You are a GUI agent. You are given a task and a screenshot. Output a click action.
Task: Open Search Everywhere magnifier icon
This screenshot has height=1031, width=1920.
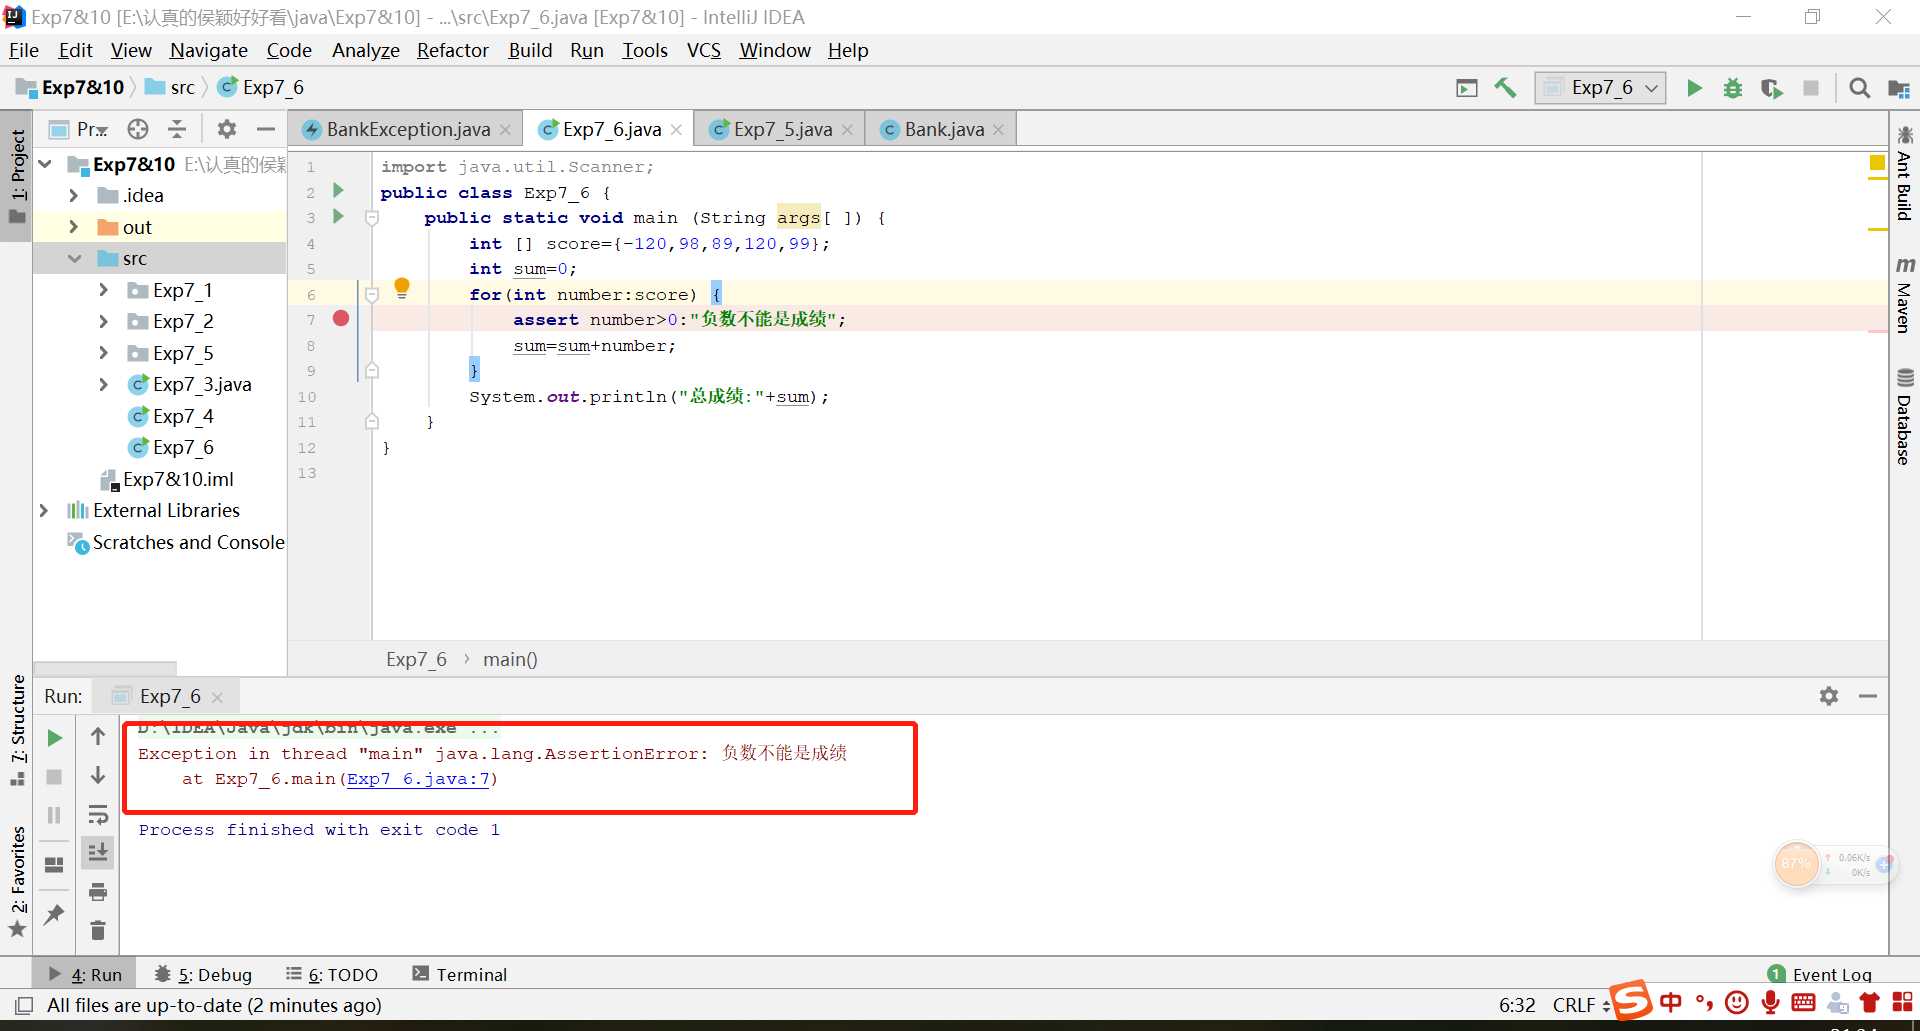coord(1859,88)
